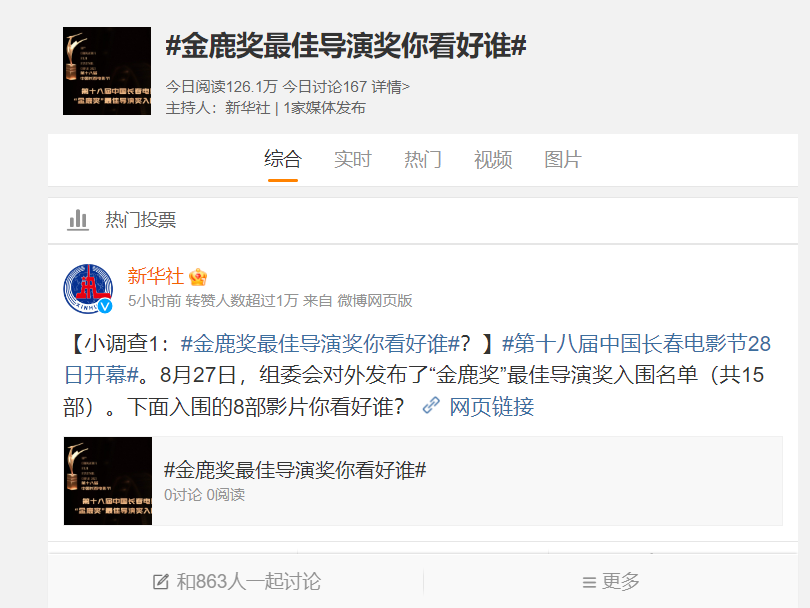Click the hamburger icon beside 更多
Image resolution: width=810 pixels, height=608 pixels.
[x=589, y=583]
